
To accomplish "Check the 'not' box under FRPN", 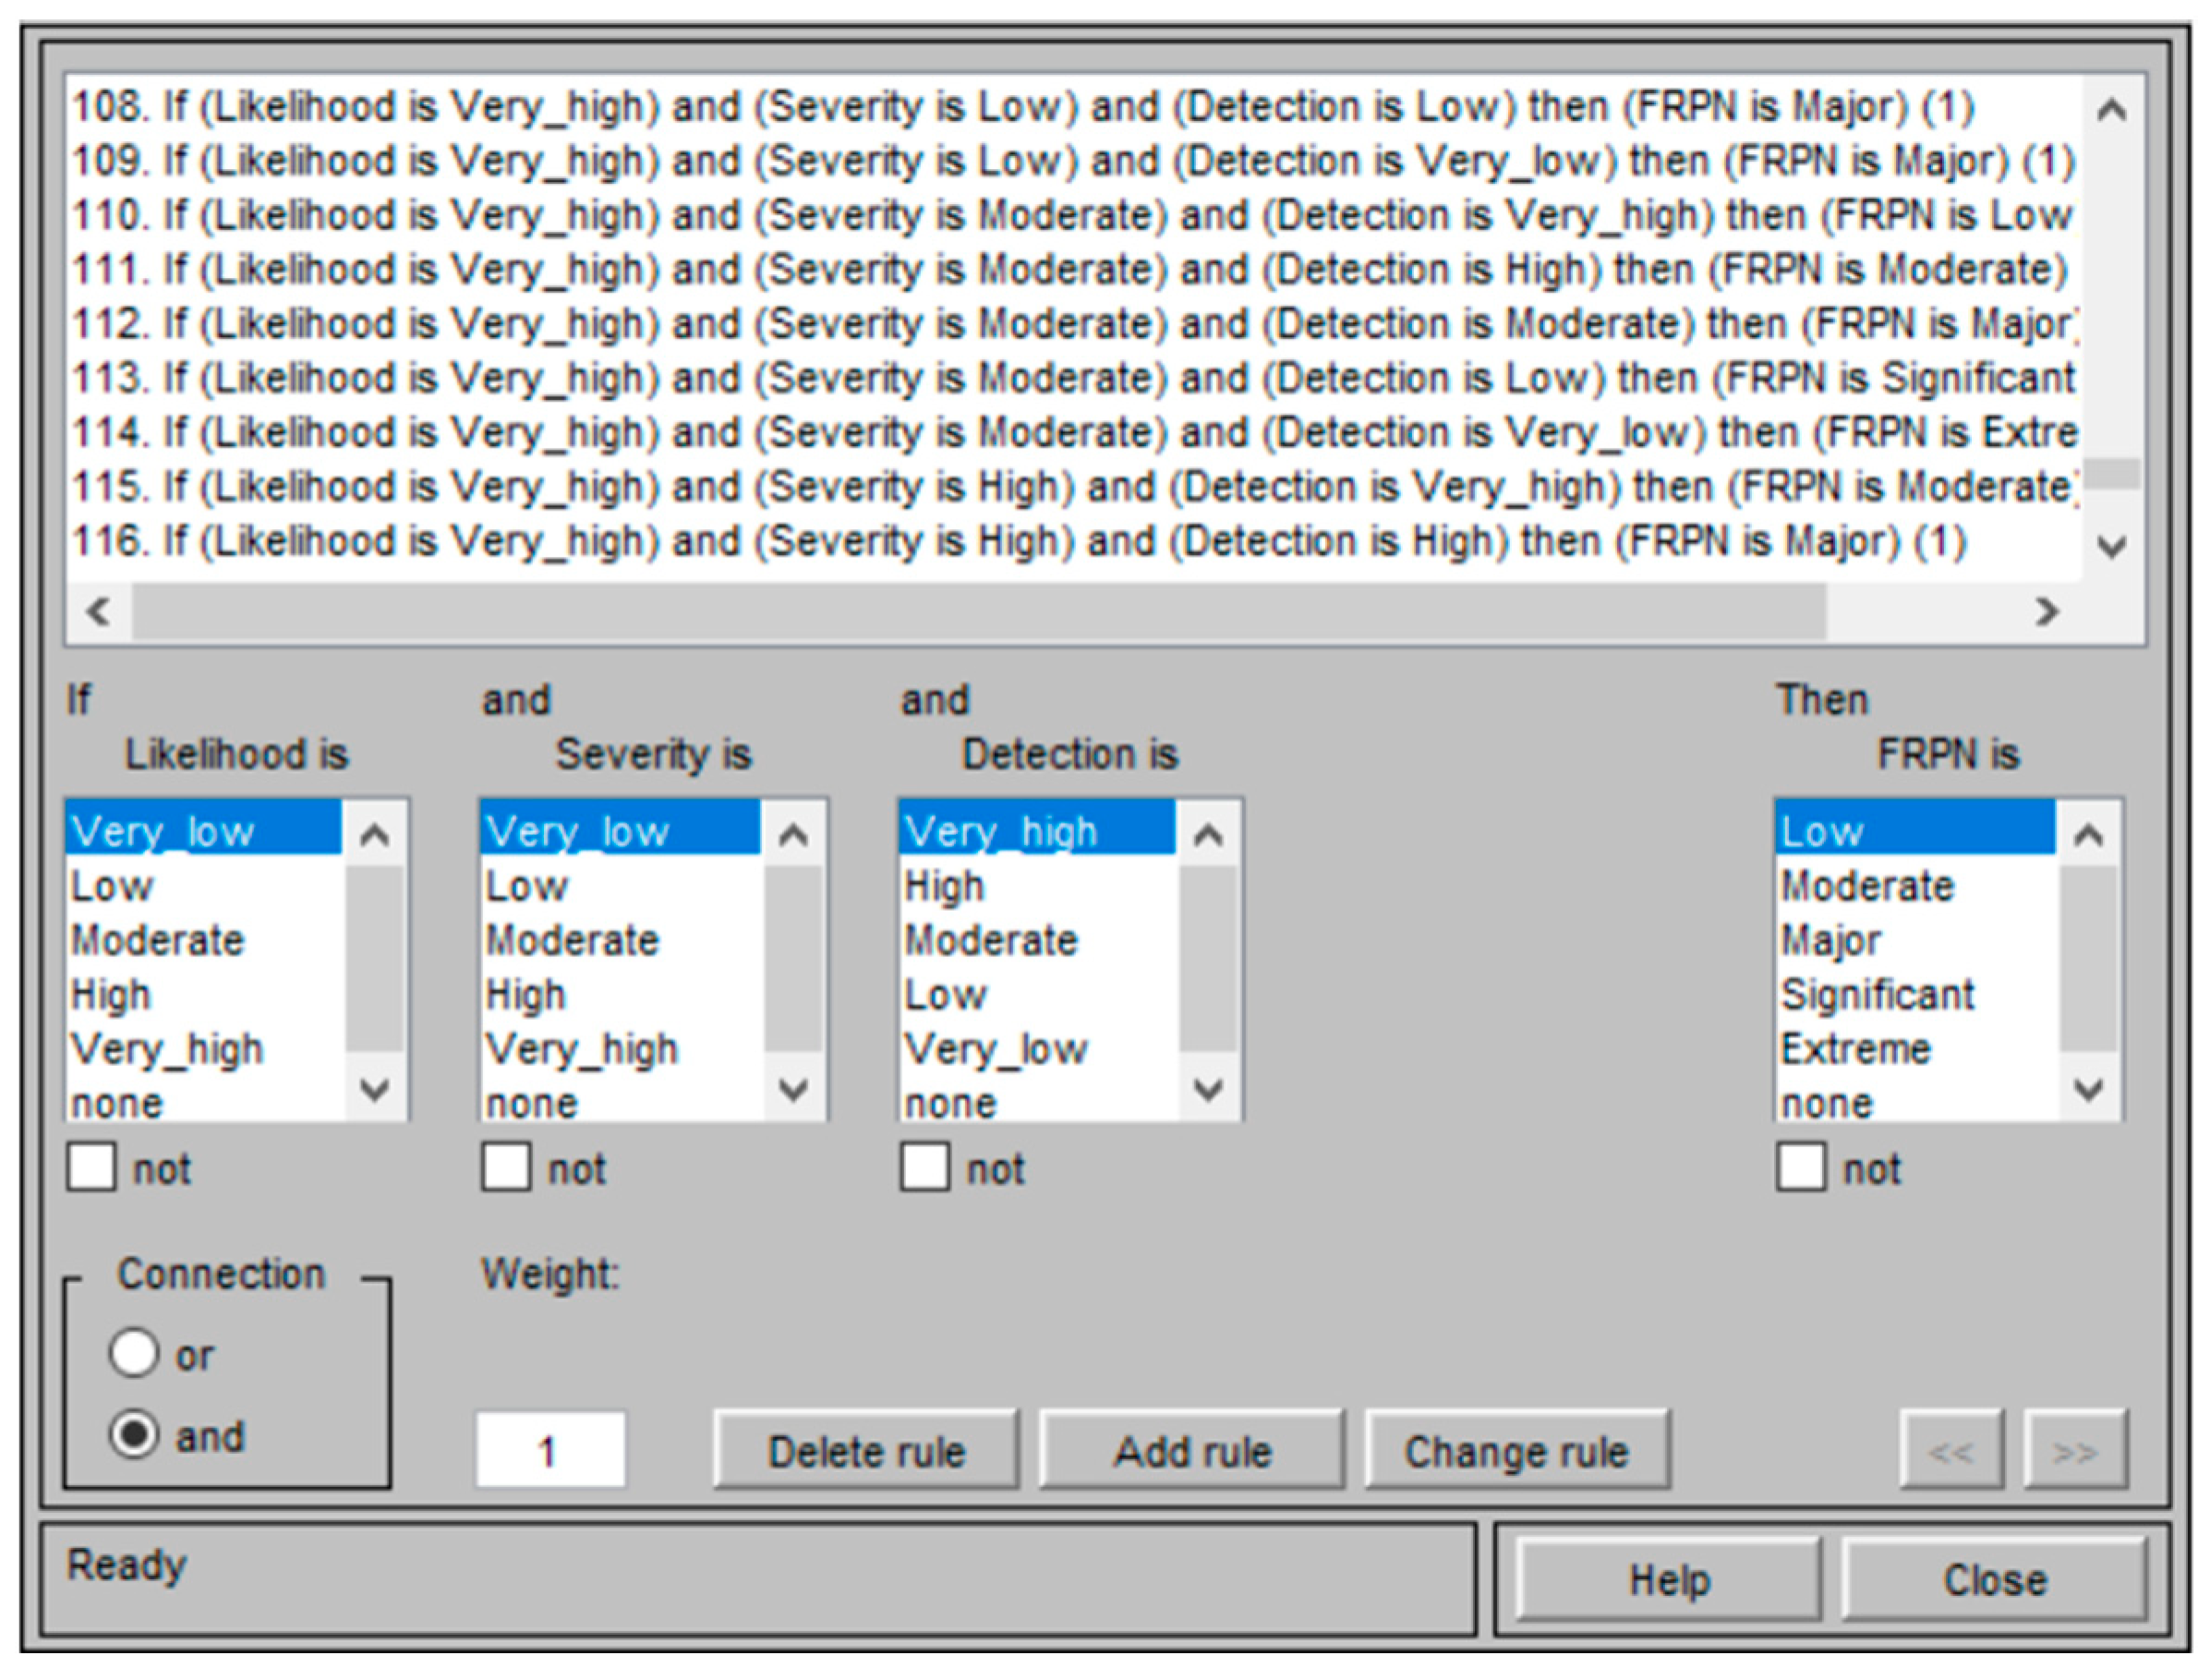I will [x=1800, y=1167].
